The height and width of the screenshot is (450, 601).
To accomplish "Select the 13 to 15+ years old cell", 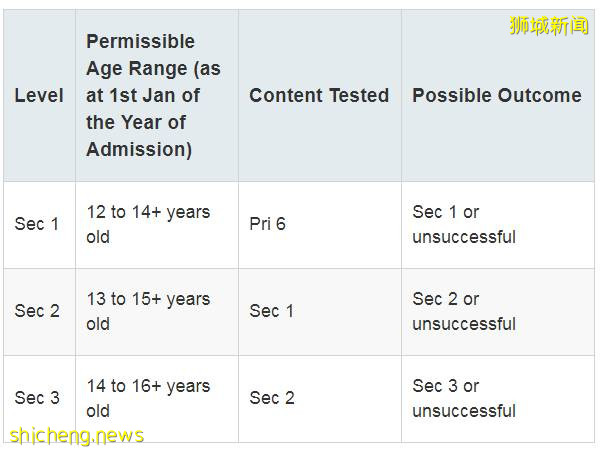I will click(148, 311).
